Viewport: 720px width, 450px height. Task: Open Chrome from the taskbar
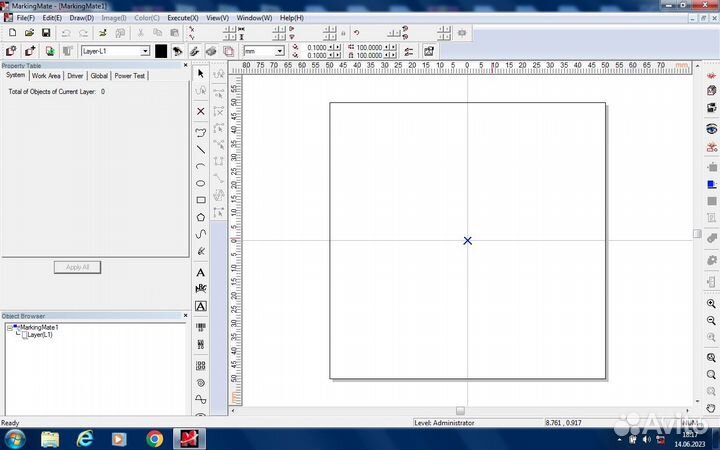click(154, 438)
